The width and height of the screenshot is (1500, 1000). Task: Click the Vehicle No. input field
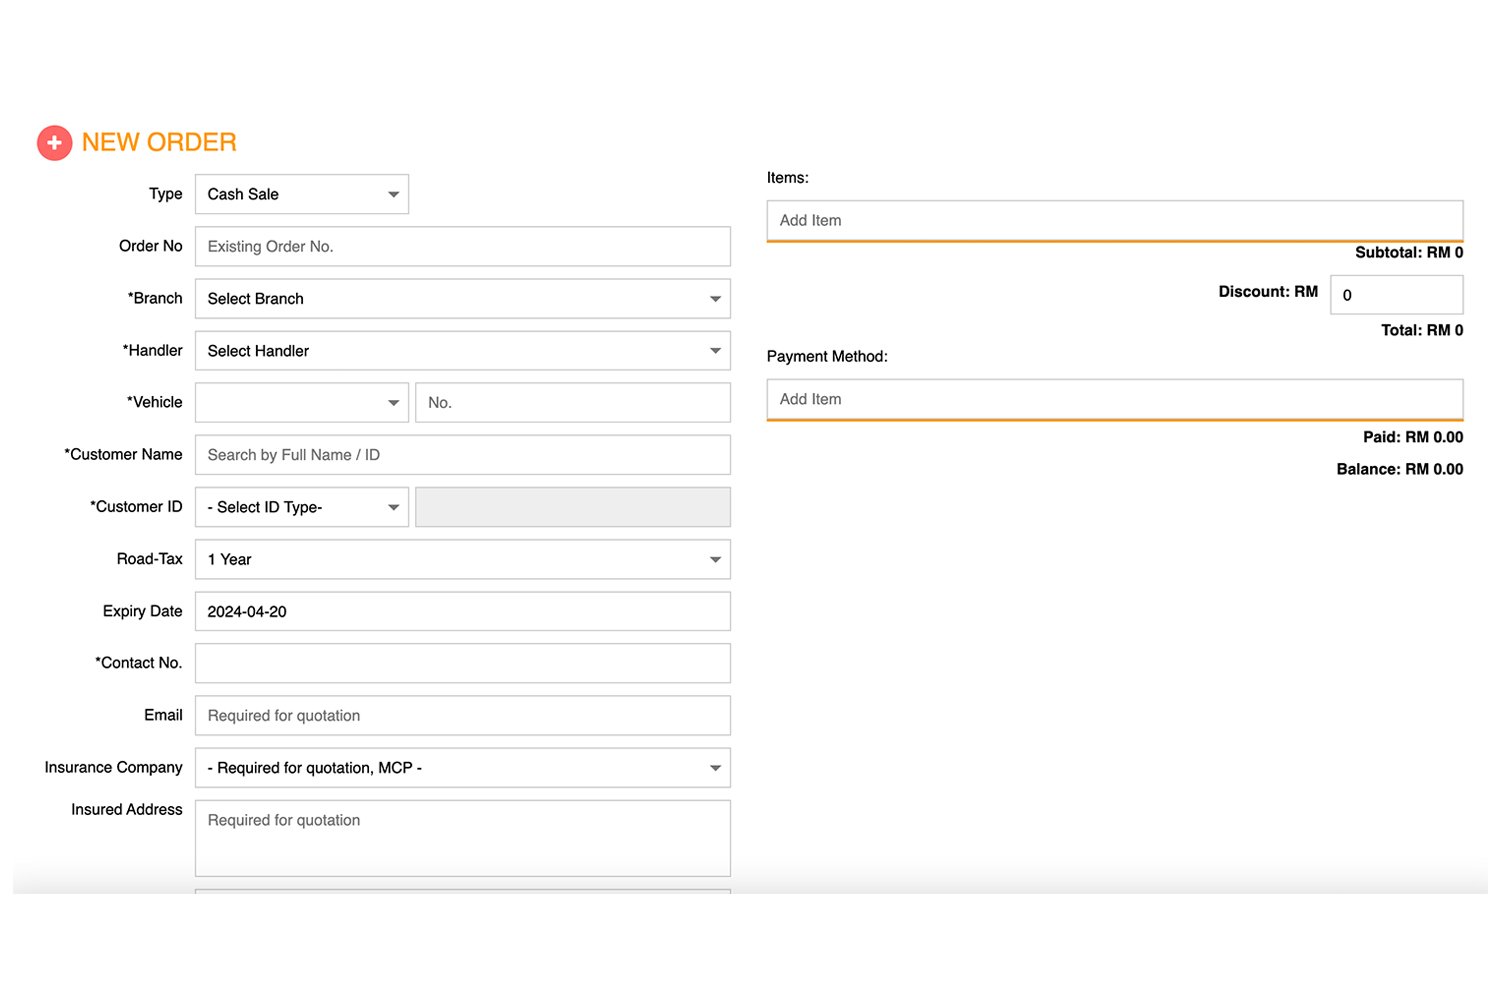pos(572,403)
